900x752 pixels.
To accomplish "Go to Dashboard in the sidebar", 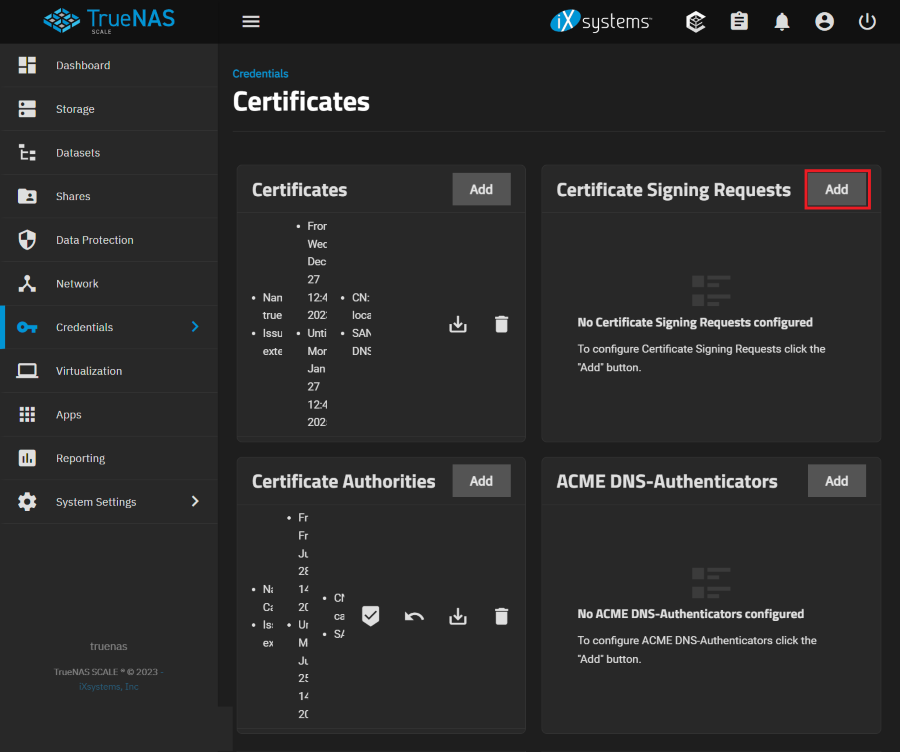I will point(83,65).
